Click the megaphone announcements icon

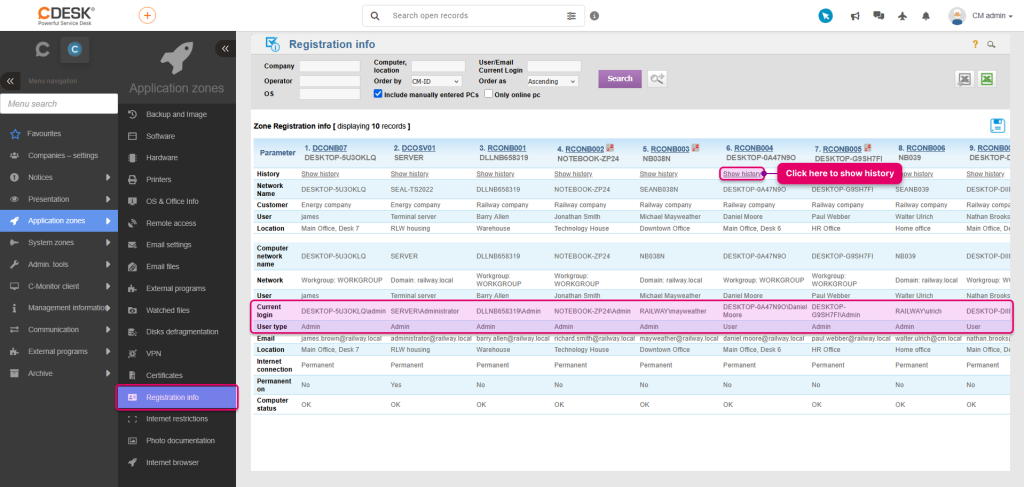point(855,16)
